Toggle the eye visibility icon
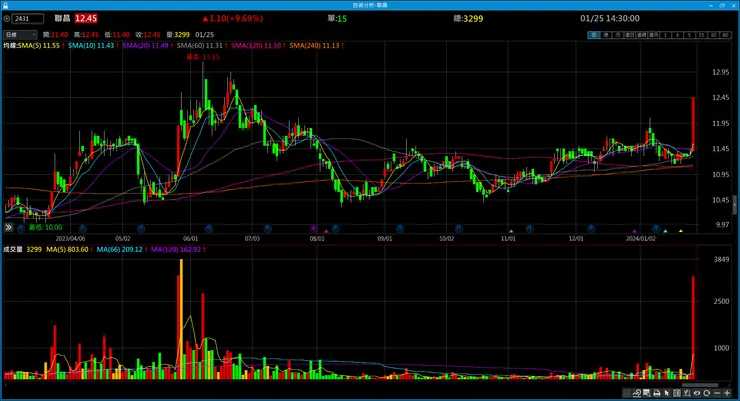740x401 pixels. (697, 393)
